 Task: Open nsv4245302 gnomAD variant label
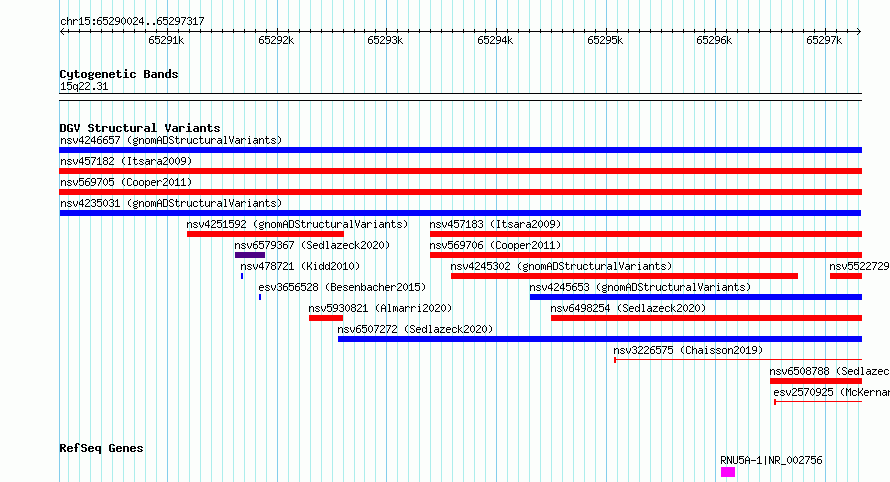click(x=561, y=266)
